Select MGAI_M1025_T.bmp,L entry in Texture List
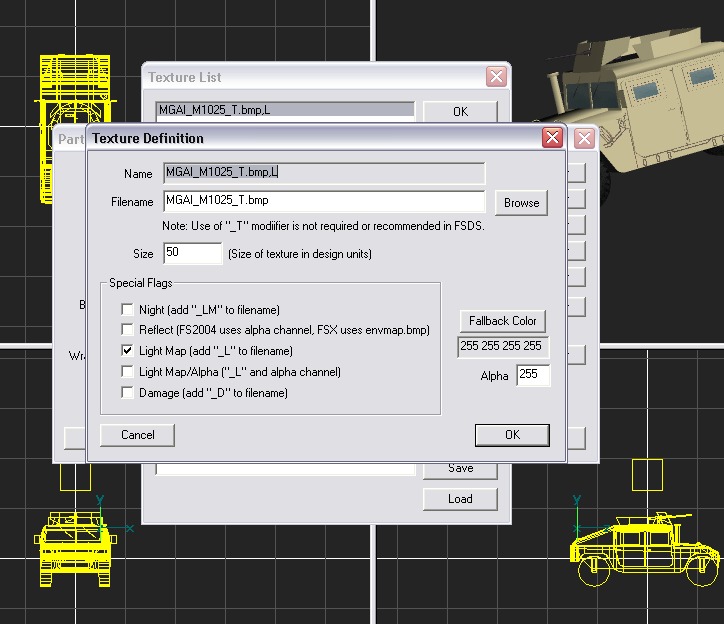 pos(285,110)
